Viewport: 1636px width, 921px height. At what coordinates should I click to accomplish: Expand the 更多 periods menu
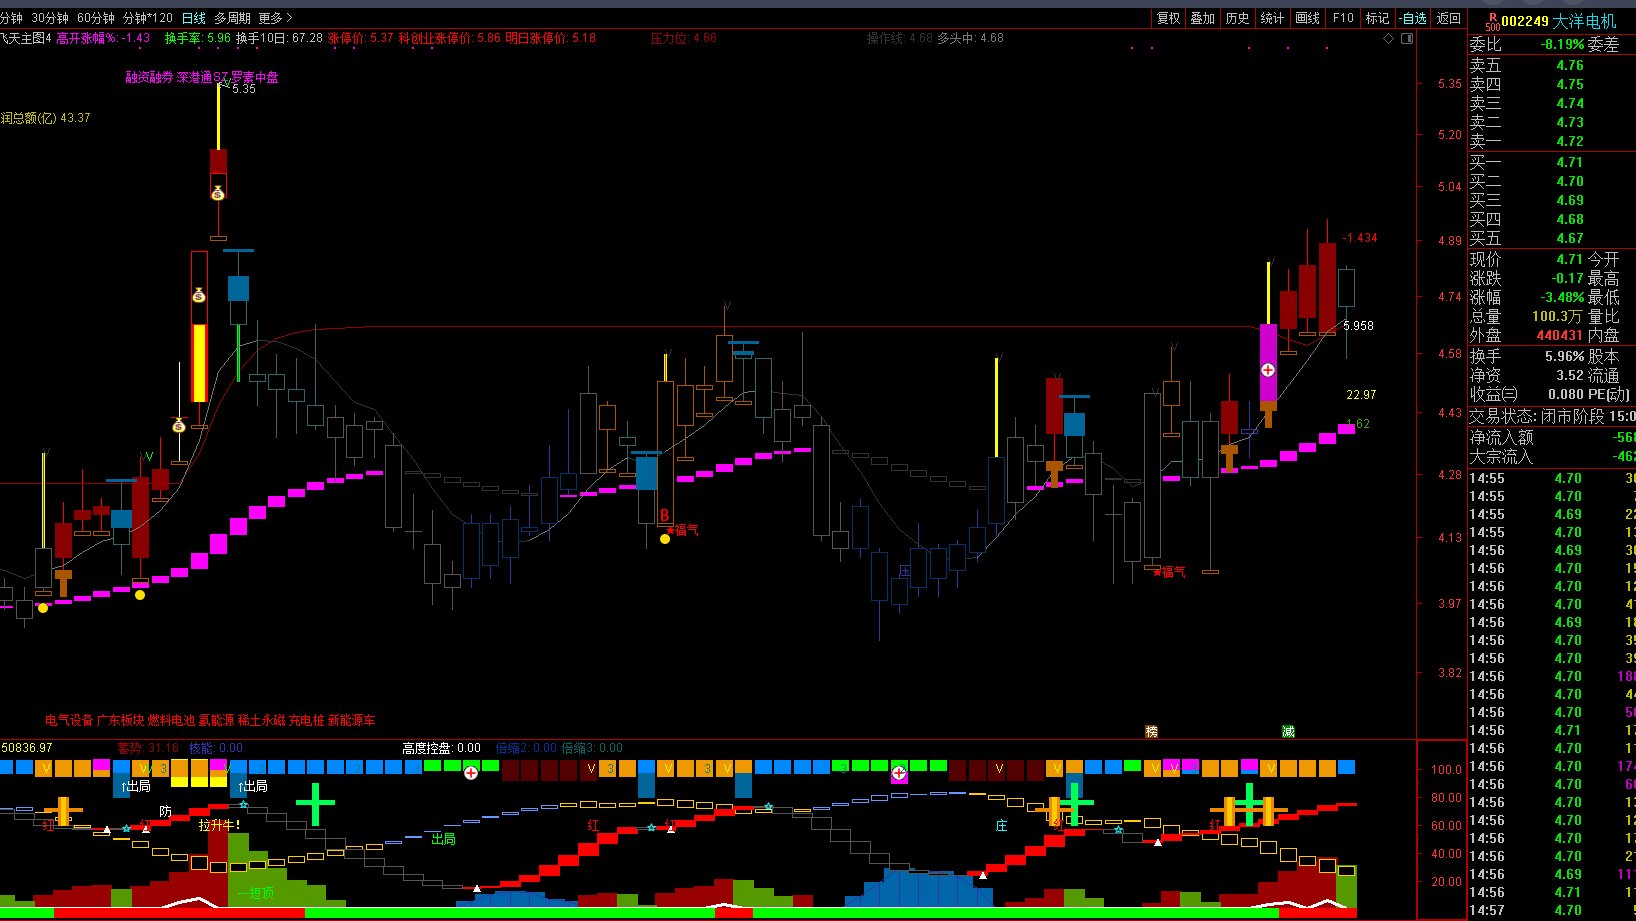(x=276, y=18)
